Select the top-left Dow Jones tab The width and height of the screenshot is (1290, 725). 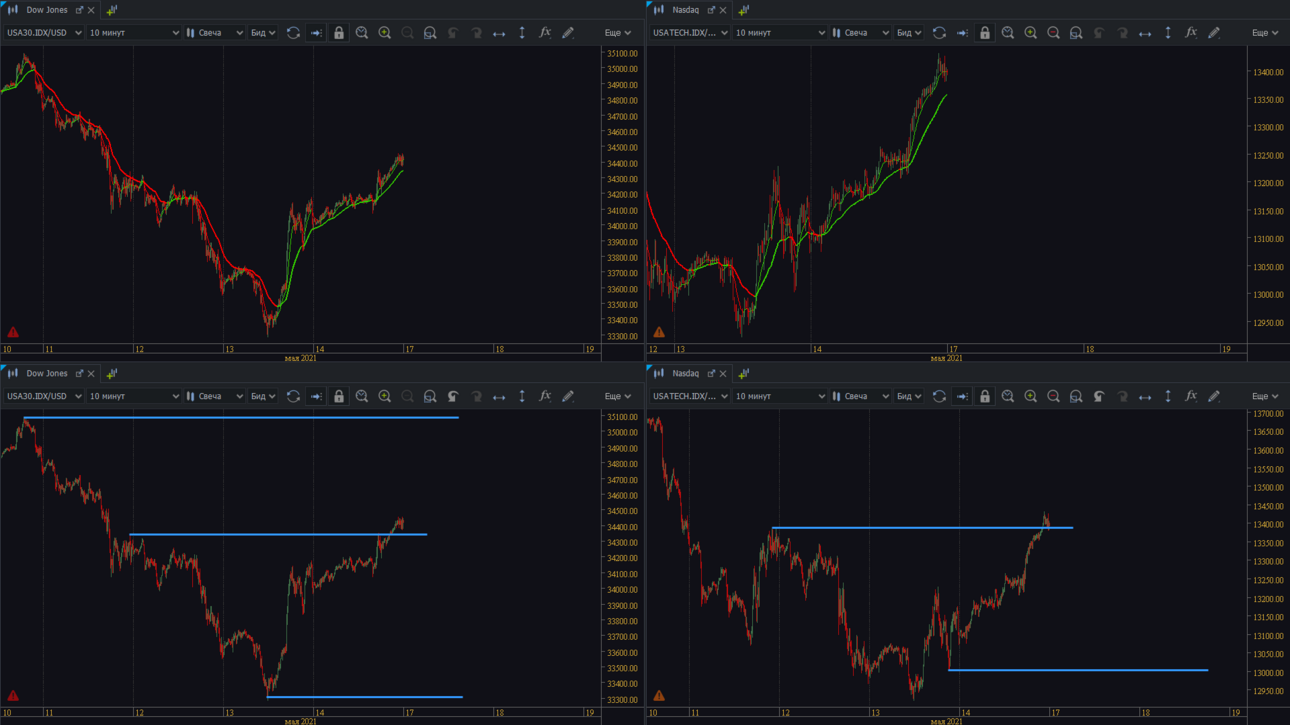[x=47, y=10]
